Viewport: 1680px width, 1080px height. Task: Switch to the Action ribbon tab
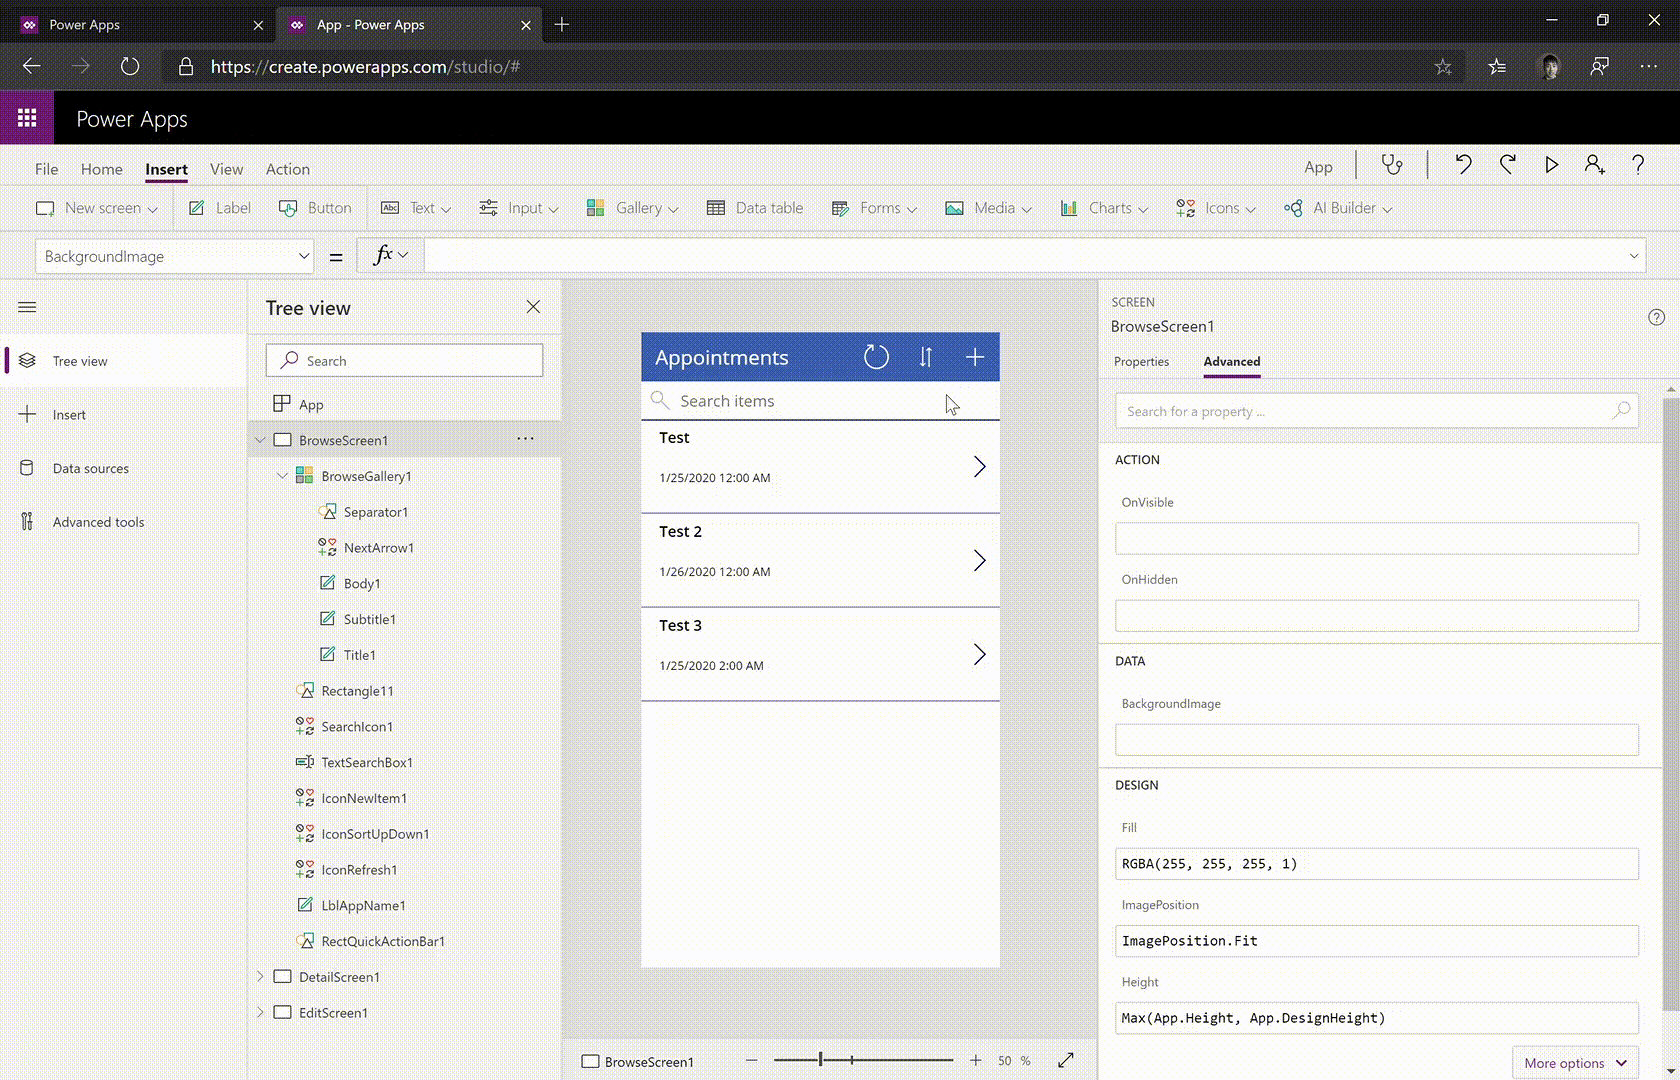(x=288, y=169)
